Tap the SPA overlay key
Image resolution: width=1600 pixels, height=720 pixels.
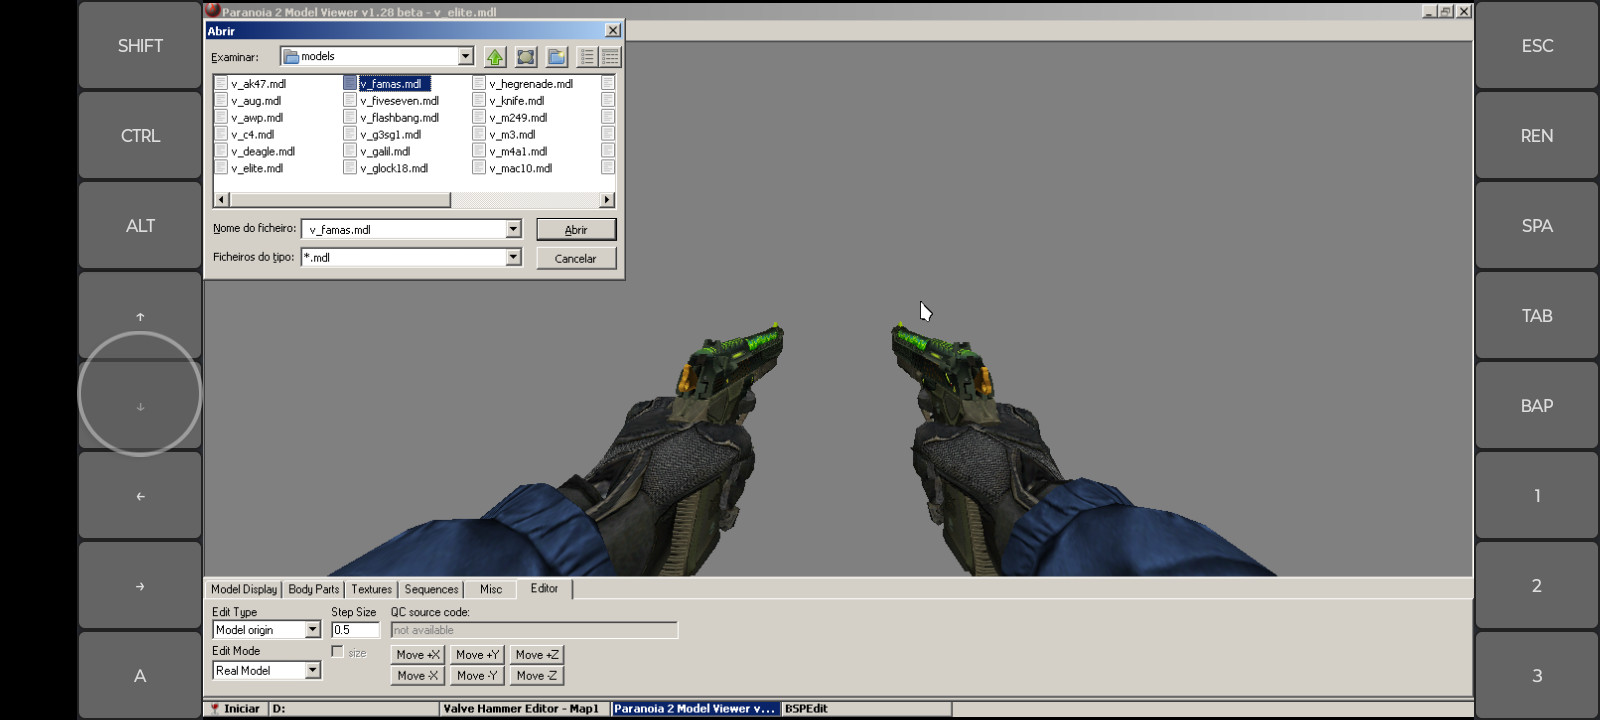[1537, 226]
